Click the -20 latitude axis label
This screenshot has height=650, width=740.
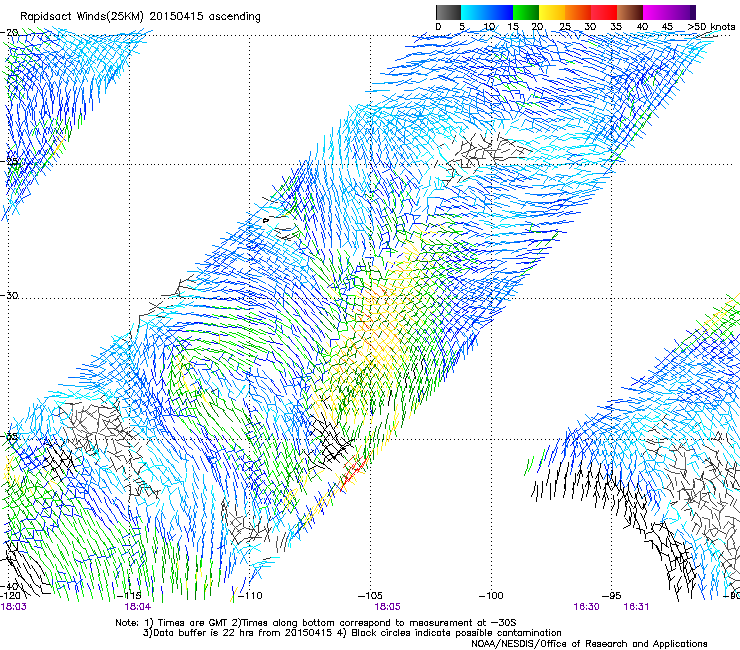10,33
